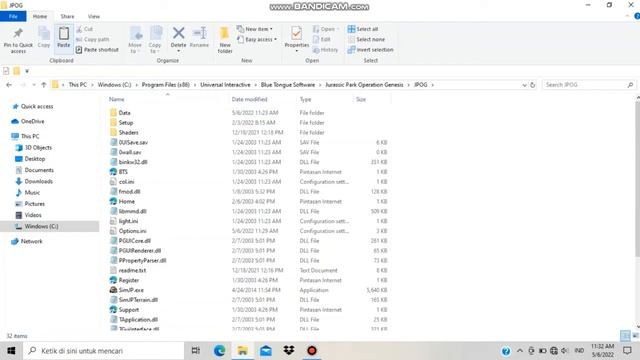Navigate to Blue Tongue Software breadcrumb
Image resolution: width=640 pixels, height=360 pixels.
[288, 85]
